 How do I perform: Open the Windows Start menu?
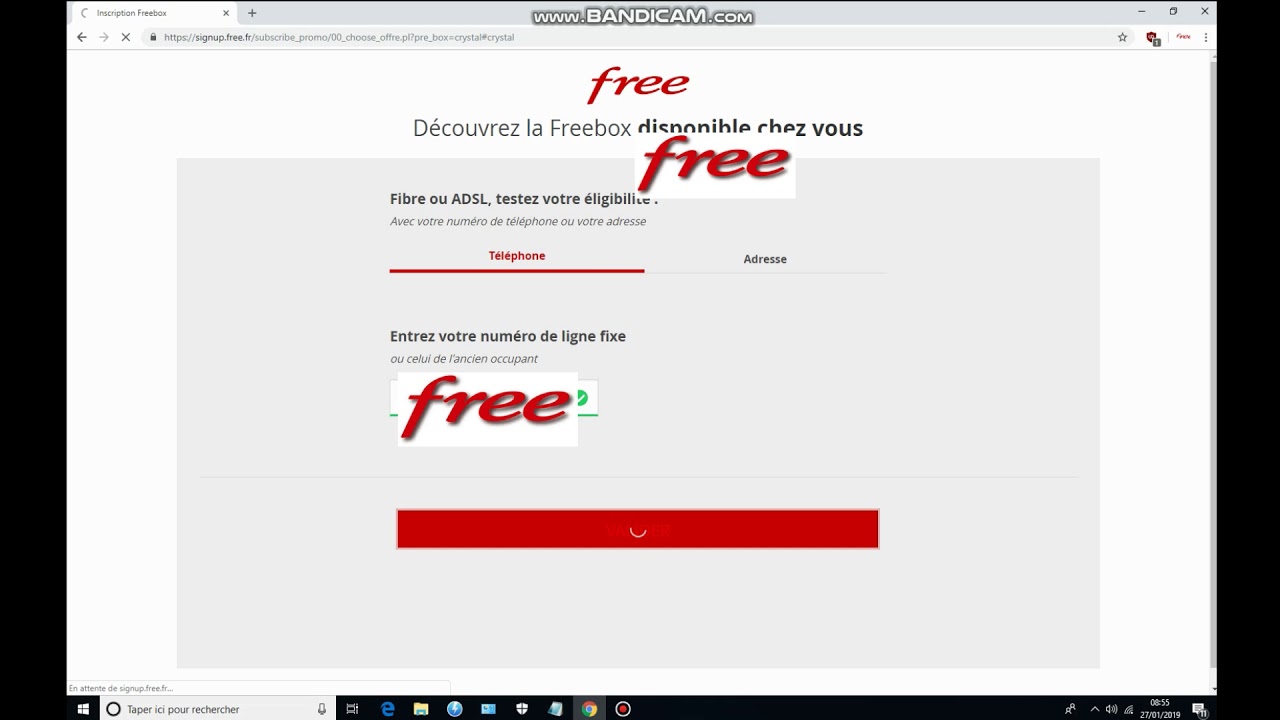click(83, 709)
